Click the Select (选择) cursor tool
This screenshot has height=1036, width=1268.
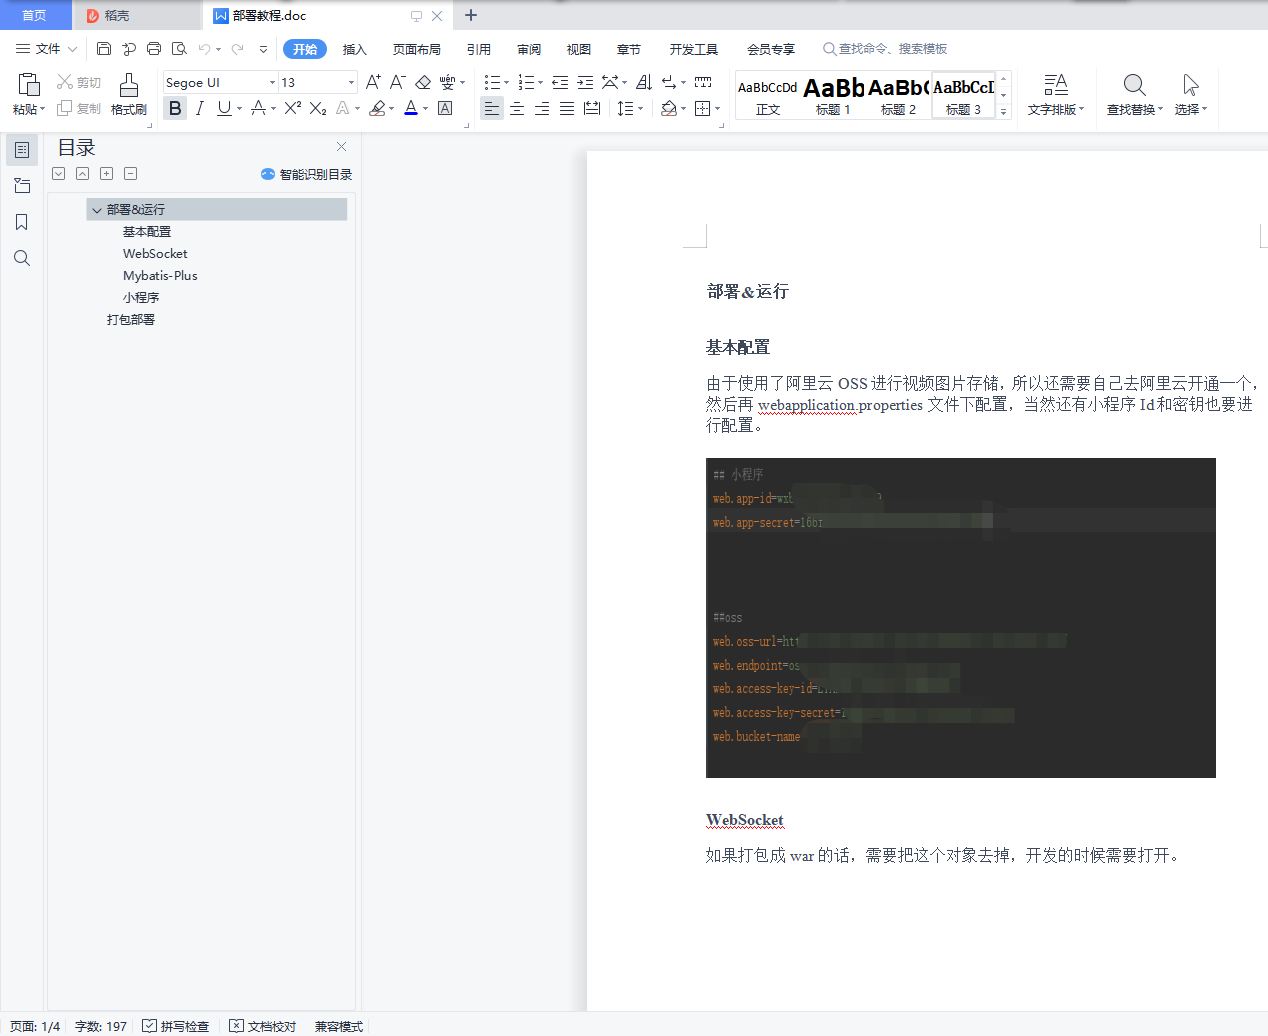click(x=1190, y=95)
